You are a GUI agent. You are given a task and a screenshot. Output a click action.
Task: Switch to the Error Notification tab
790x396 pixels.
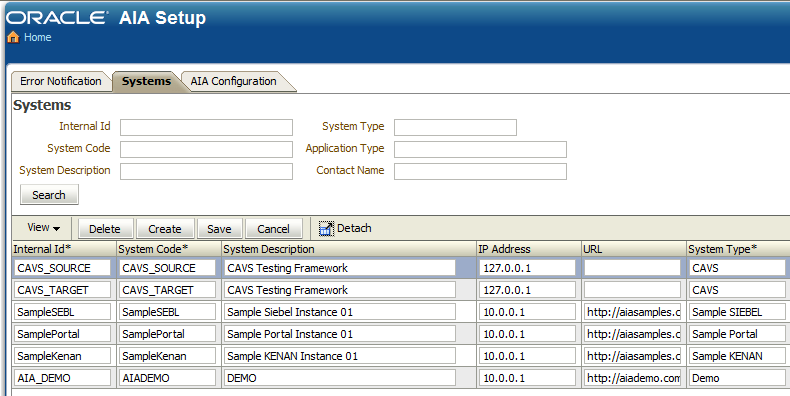pyautogui.click(x=60, y=81)
